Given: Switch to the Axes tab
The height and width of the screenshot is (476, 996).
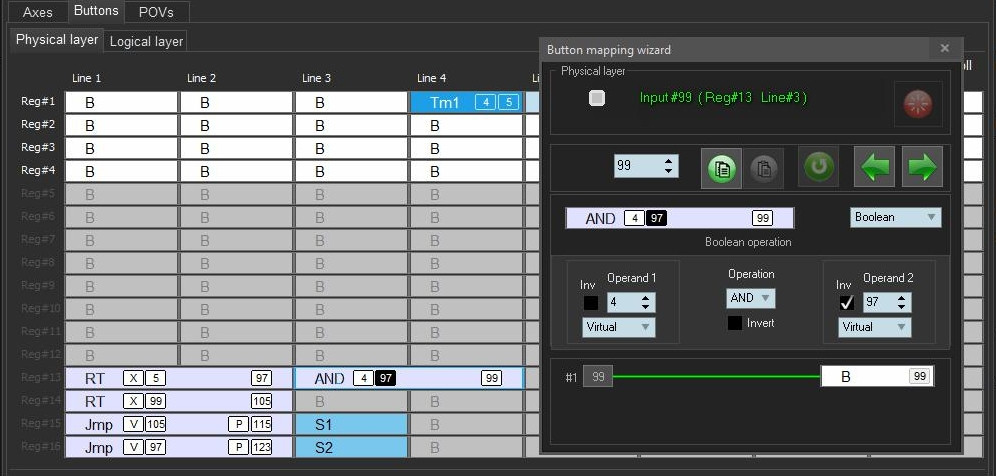Looking at the screenshot, I should tap(37, 12).
